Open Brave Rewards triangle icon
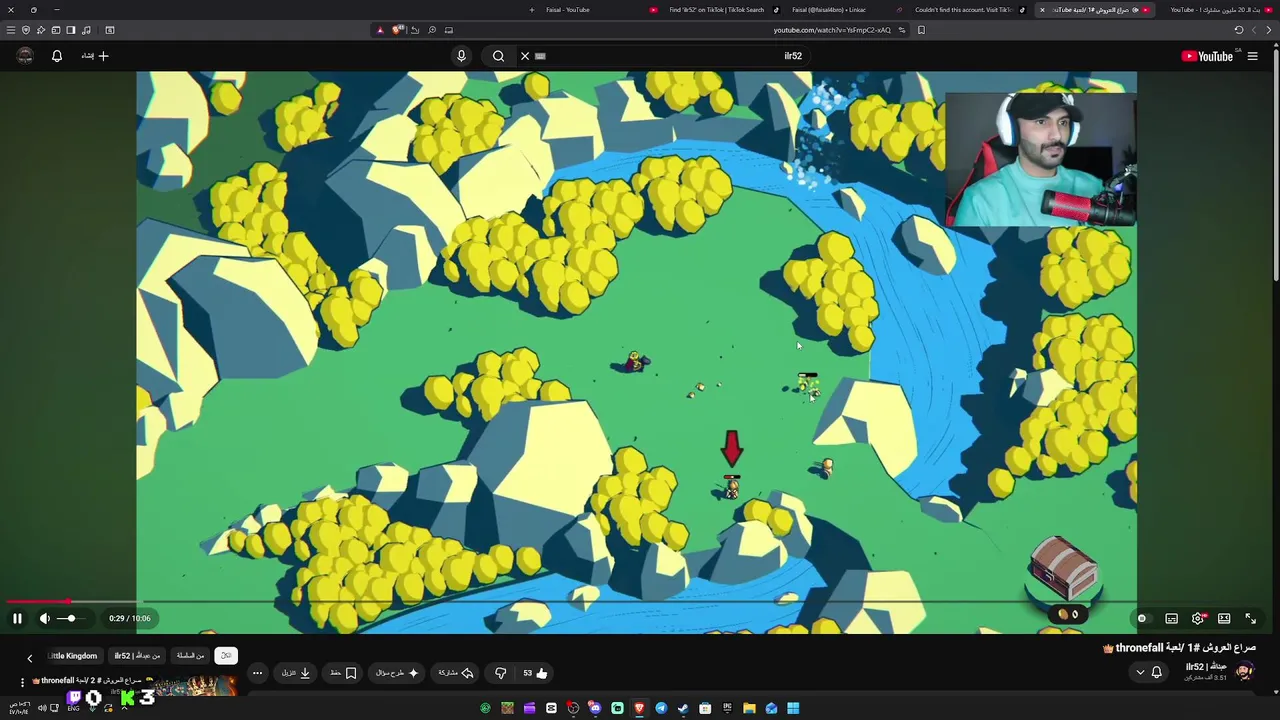 point(380,30)
